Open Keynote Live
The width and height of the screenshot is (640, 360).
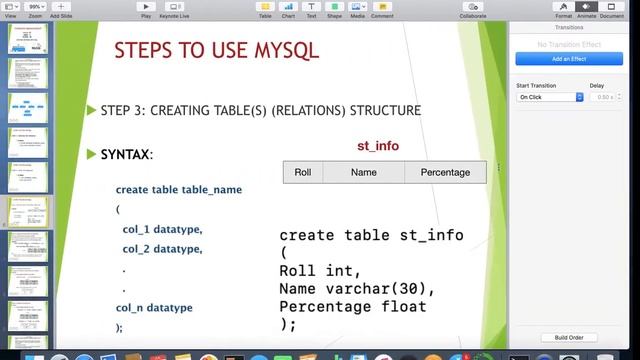[x=174, y=7]
